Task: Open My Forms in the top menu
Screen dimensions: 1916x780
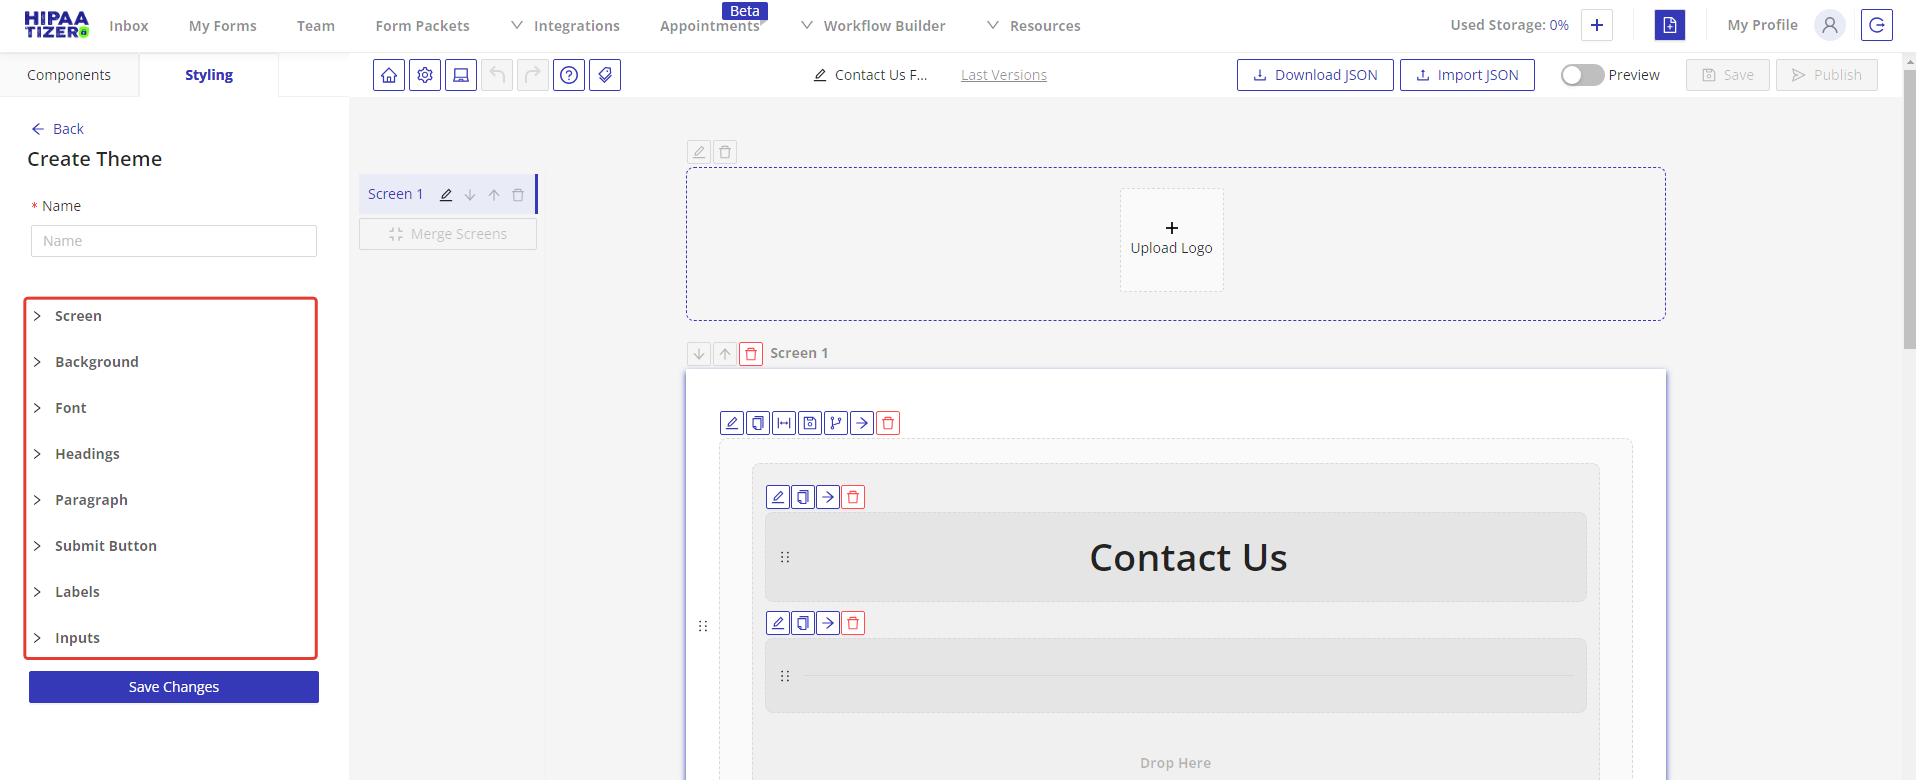Action: coord(222,26)
